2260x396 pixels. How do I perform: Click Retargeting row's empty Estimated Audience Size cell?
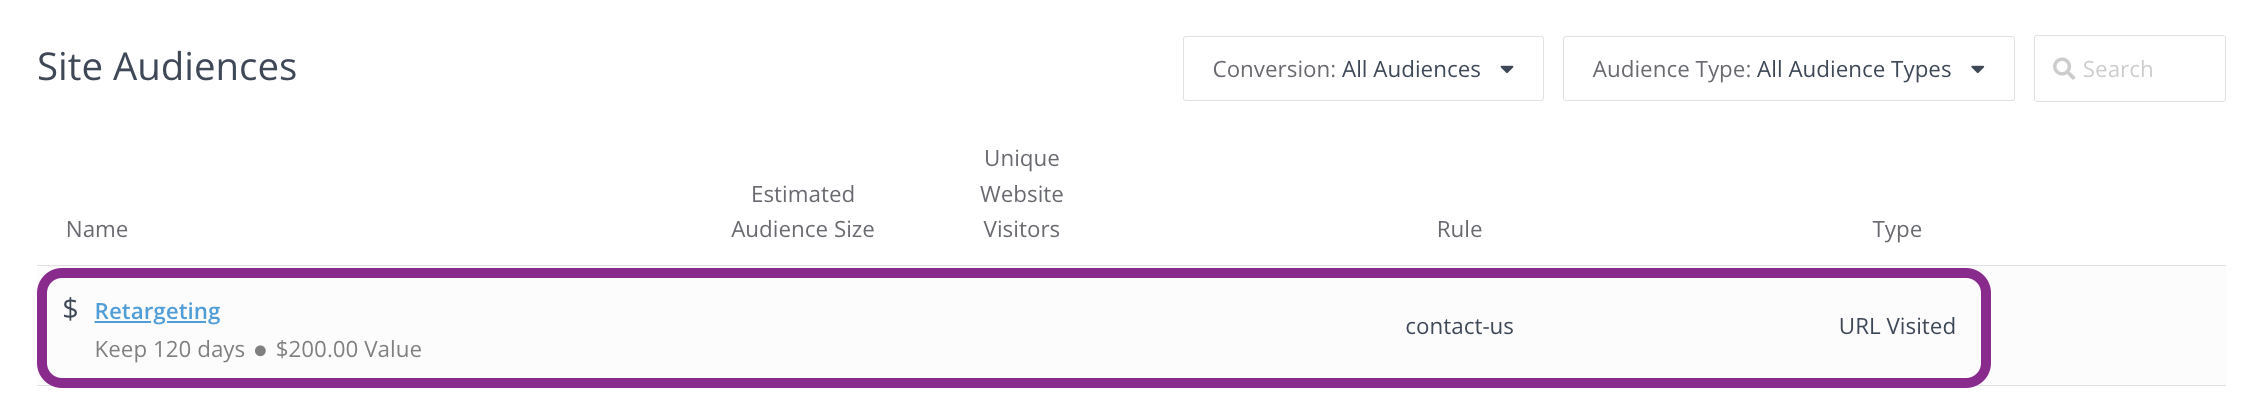802,326
